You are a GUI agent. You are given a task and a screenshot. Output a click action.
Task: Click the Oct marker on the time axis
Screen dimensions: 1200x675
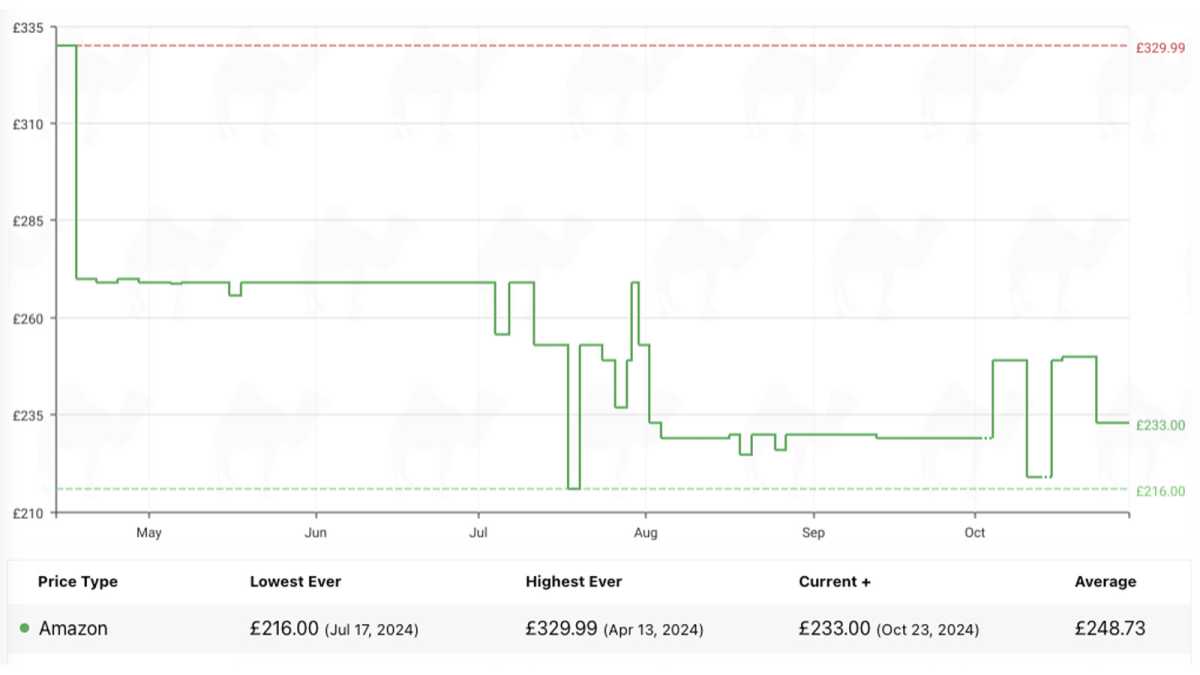[x=975, y=533]
